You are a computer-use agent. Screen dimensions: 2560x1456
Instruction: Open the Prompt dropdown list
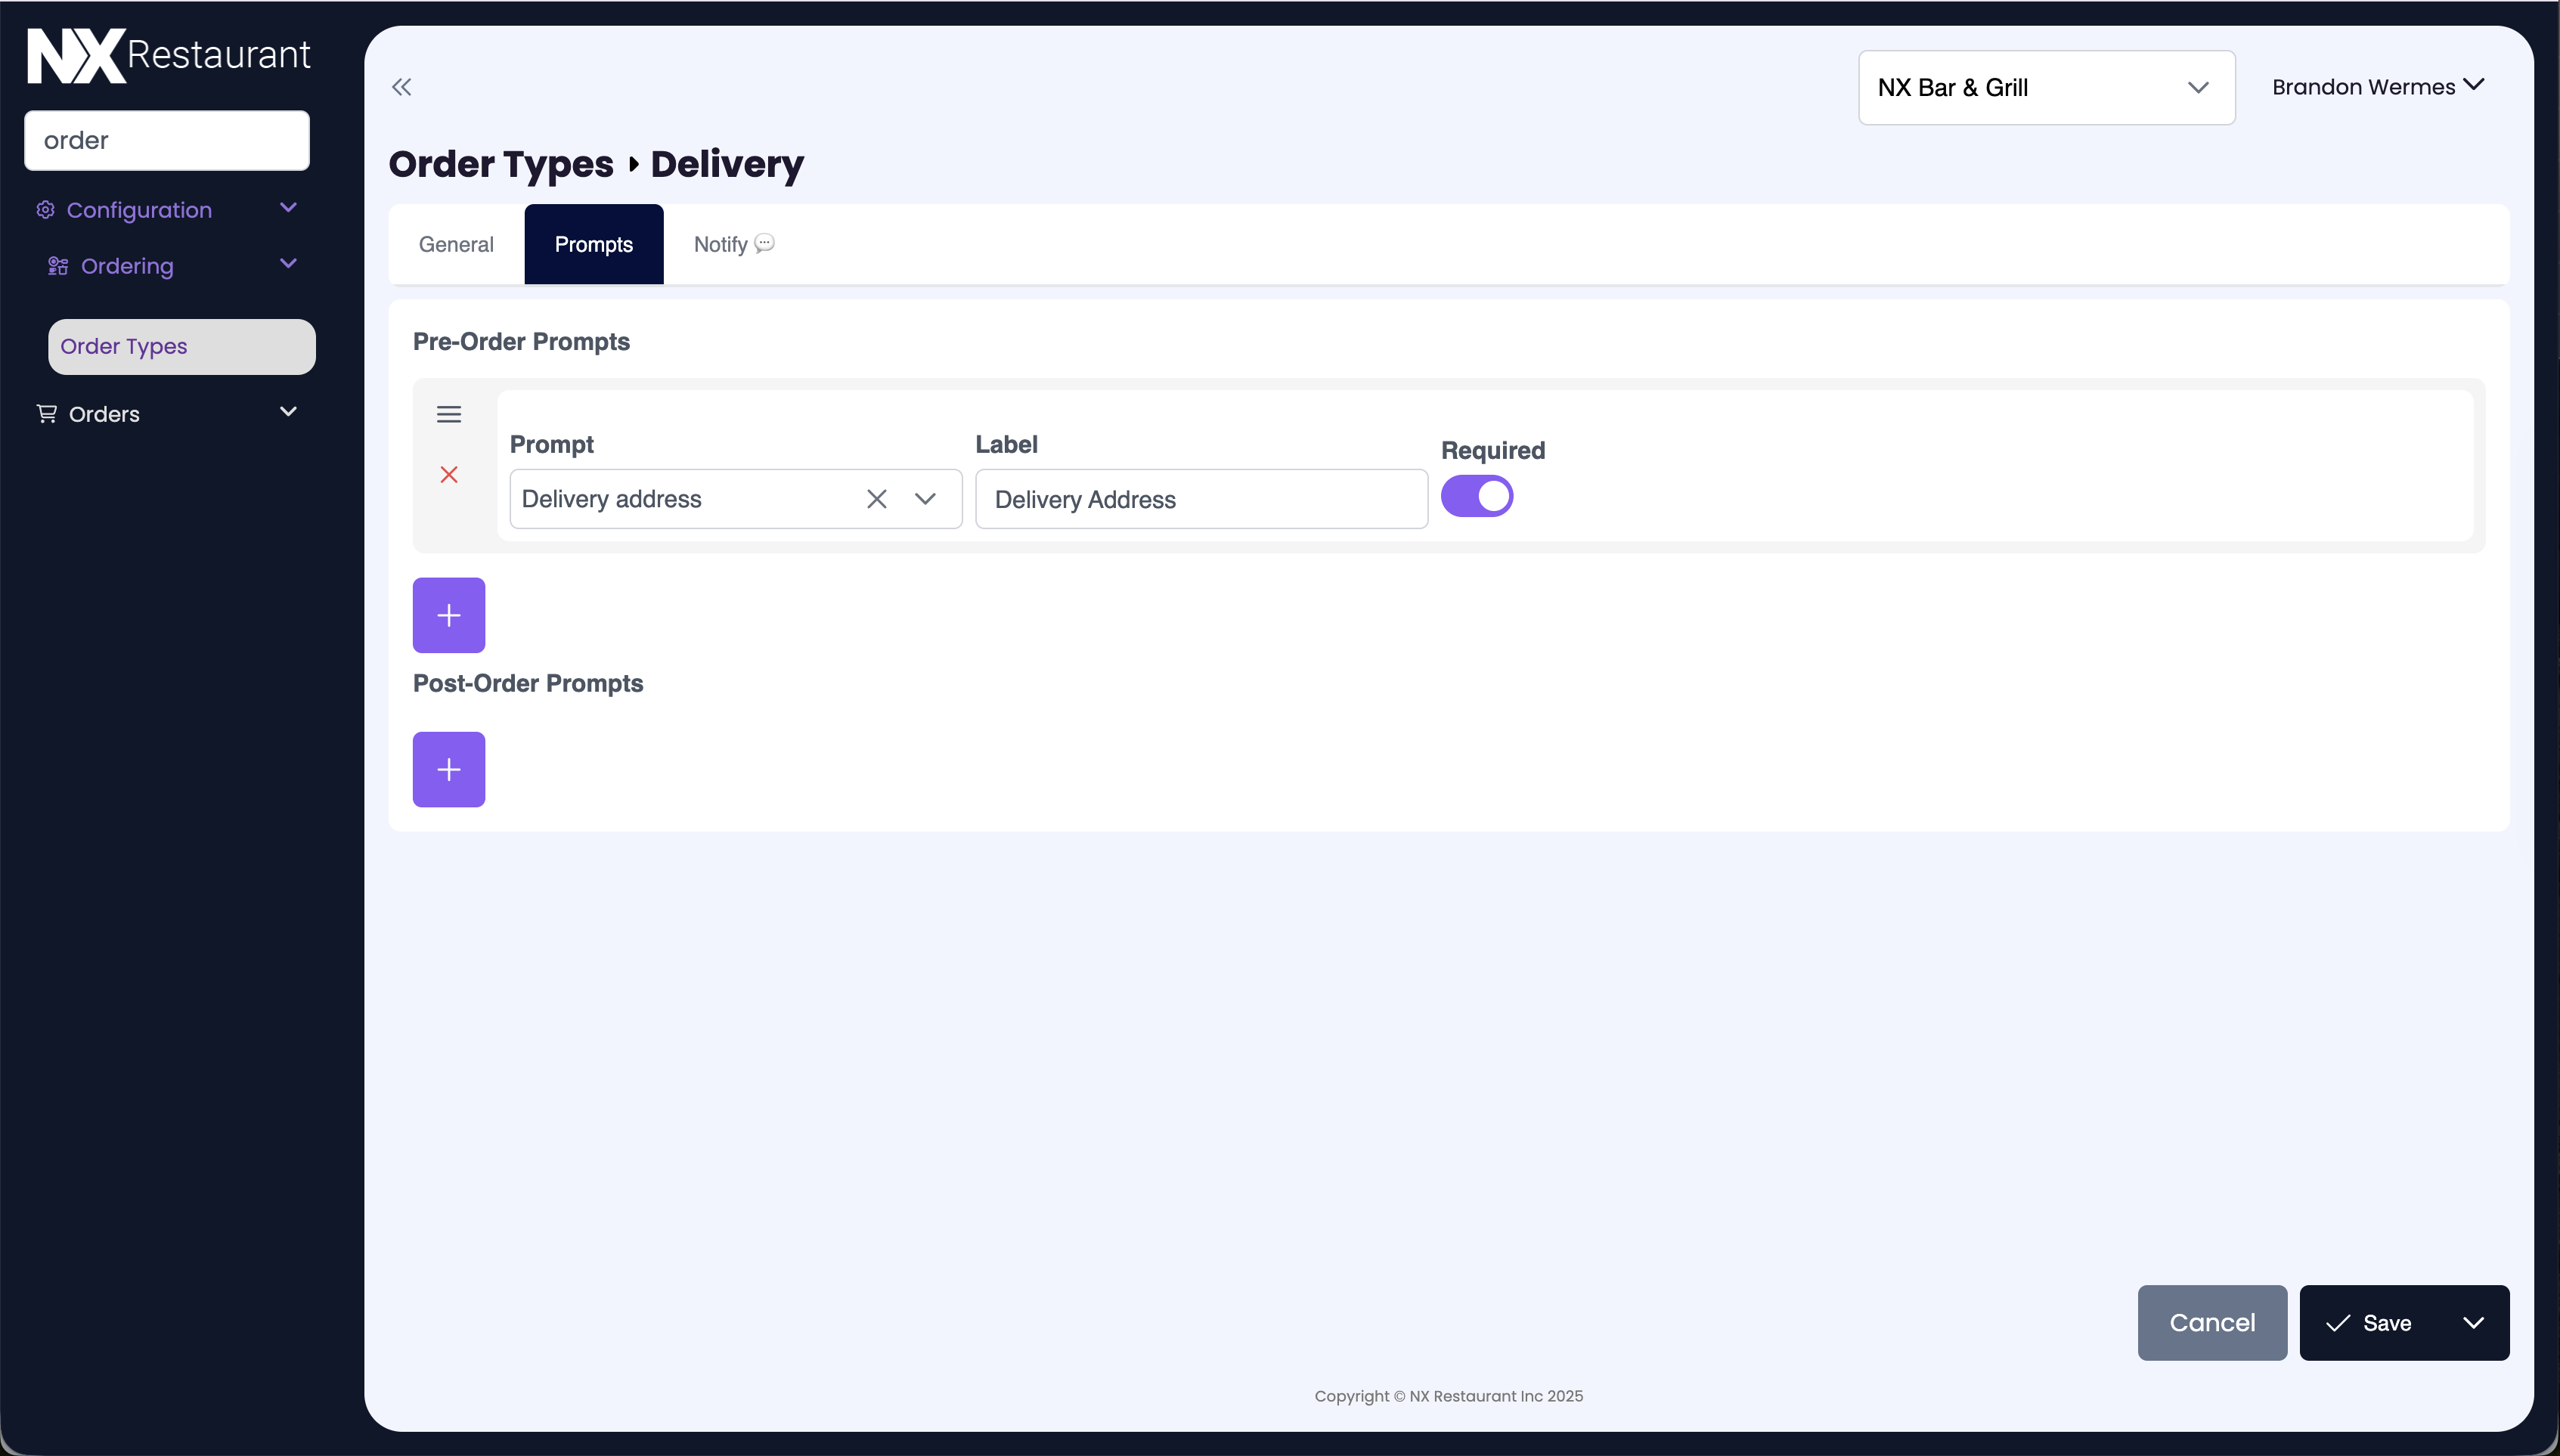tap(925, 499)
